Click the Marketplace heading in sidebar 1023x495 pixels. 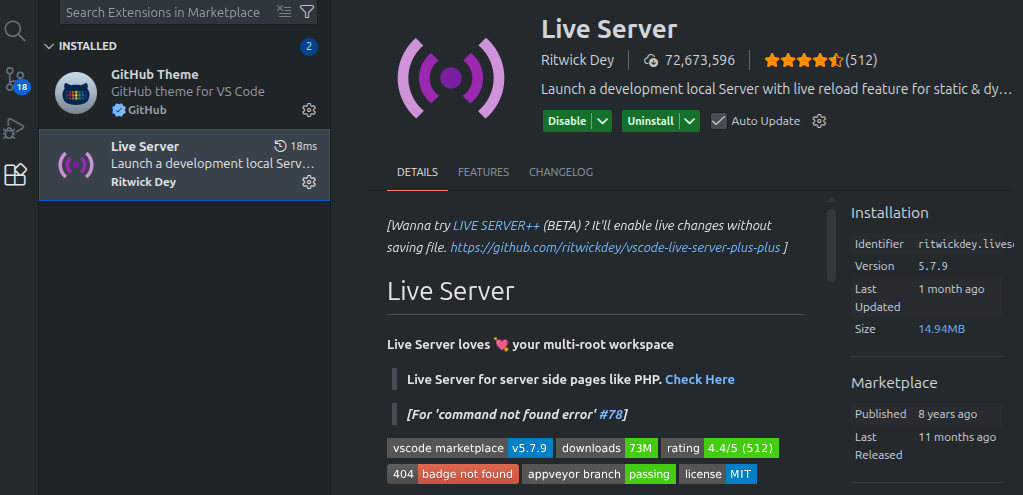[x=894, y=383]
